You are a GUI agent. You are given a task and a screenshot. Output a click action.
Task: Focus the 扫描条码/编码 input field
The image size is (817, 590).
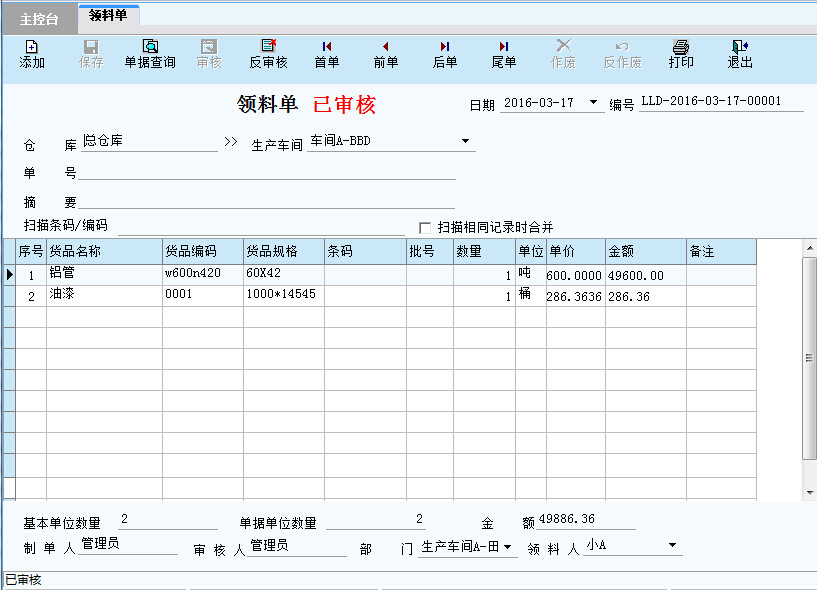click(x=261, y=227)
